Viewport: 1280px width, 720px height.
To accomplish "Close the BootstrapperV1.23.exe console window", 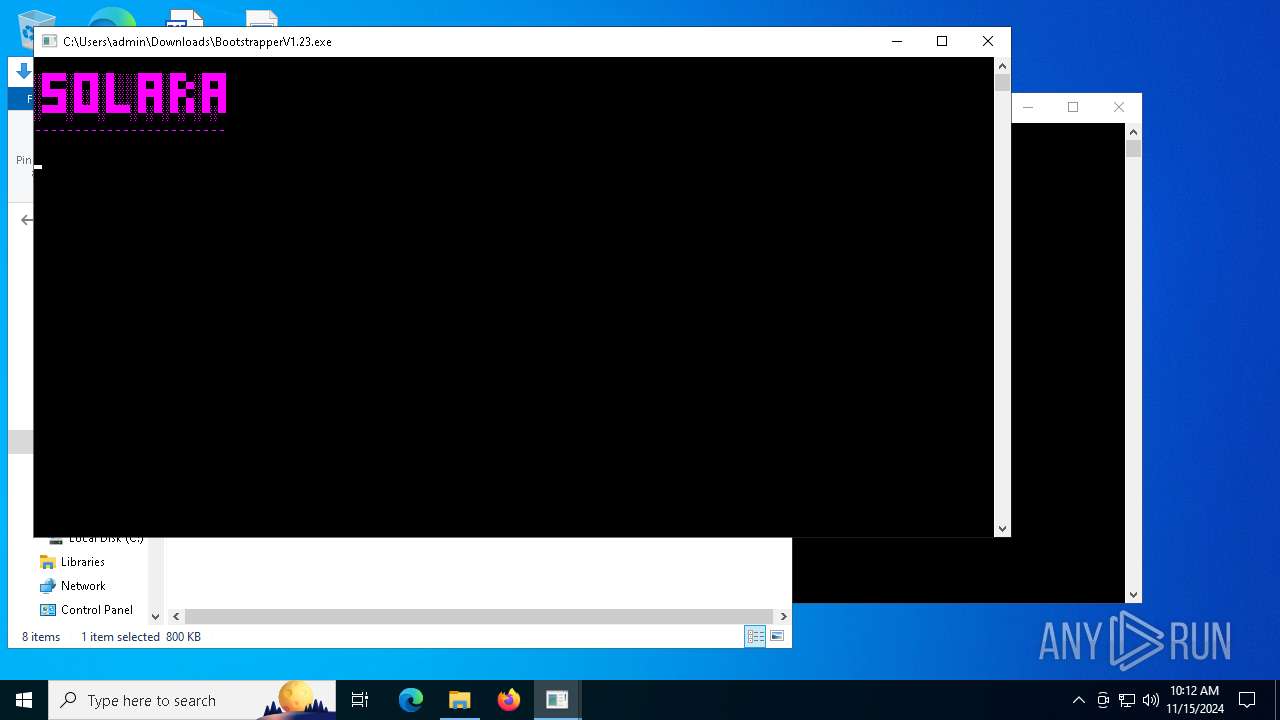I will 988,41.
